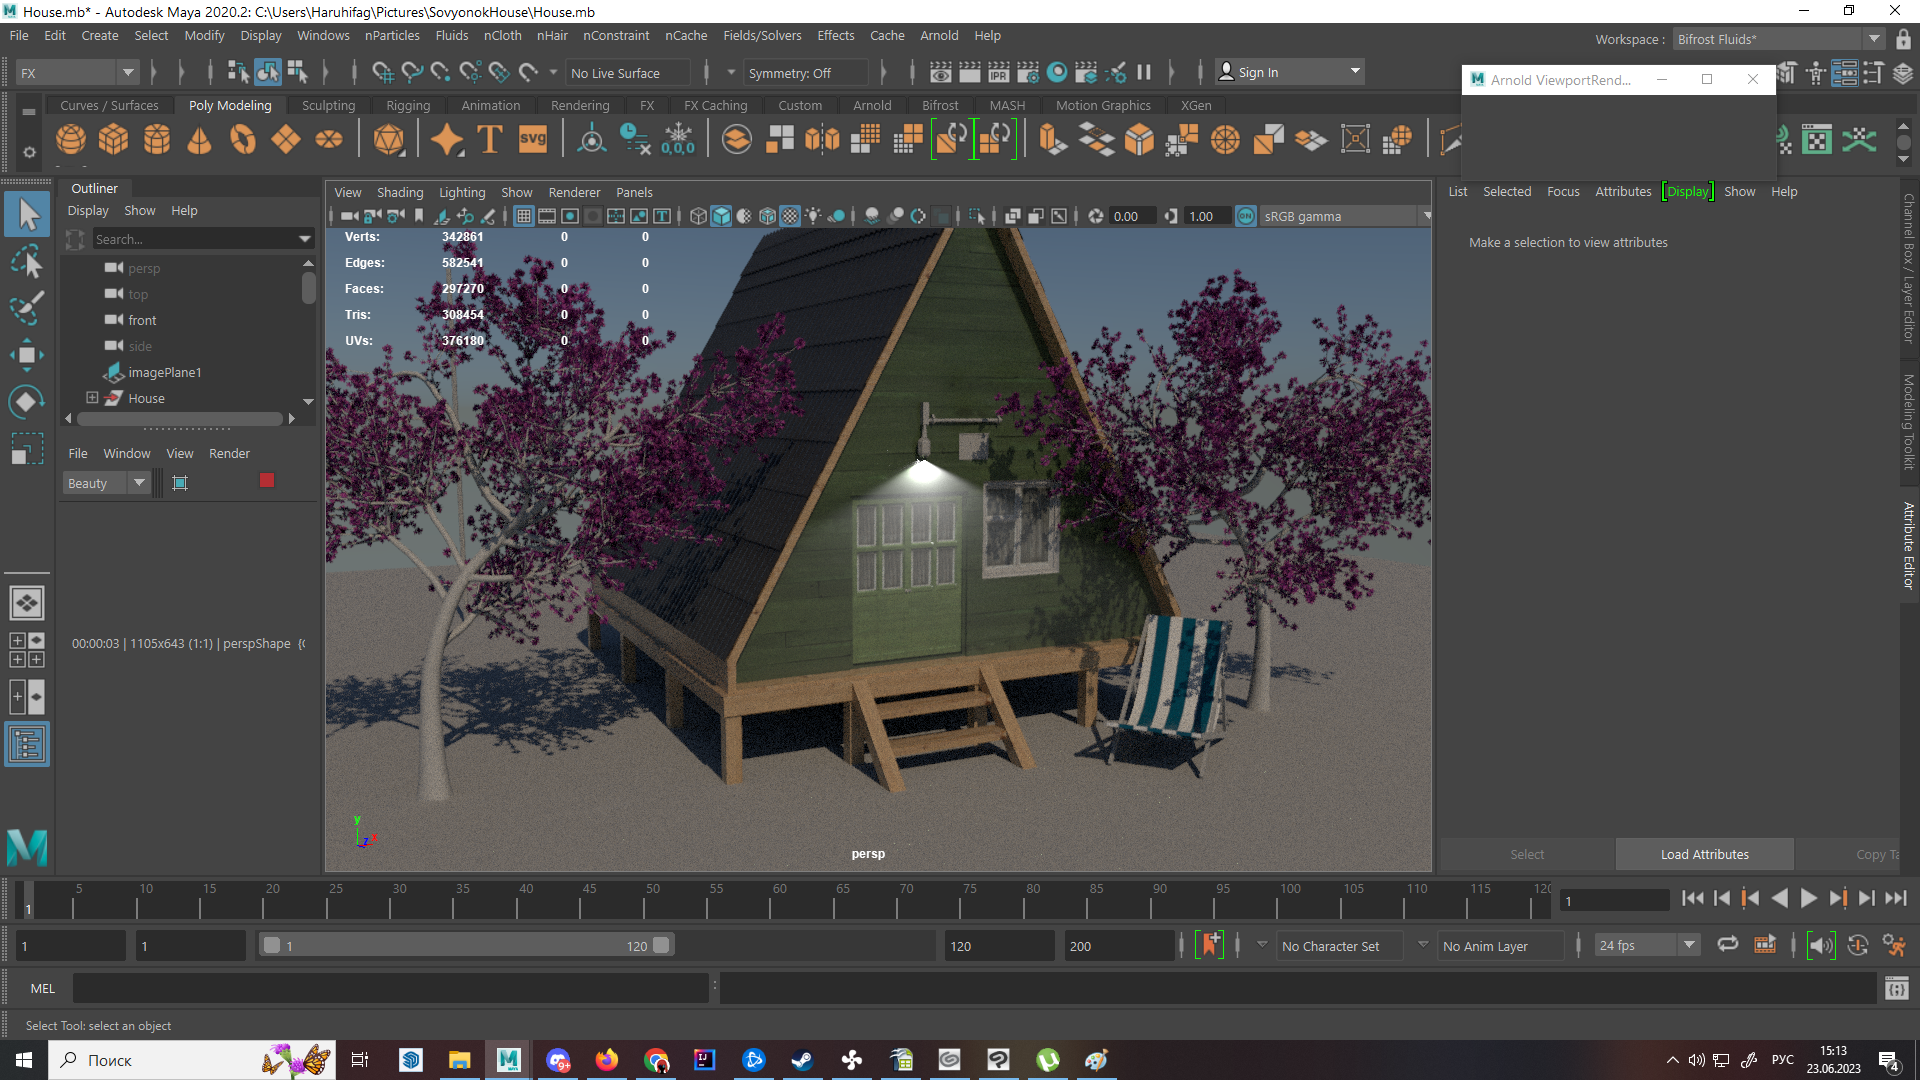Toggle audio mute on the playback bar
The height and width of the screenshot is (1080, 1920).
tap(1821, 946)
